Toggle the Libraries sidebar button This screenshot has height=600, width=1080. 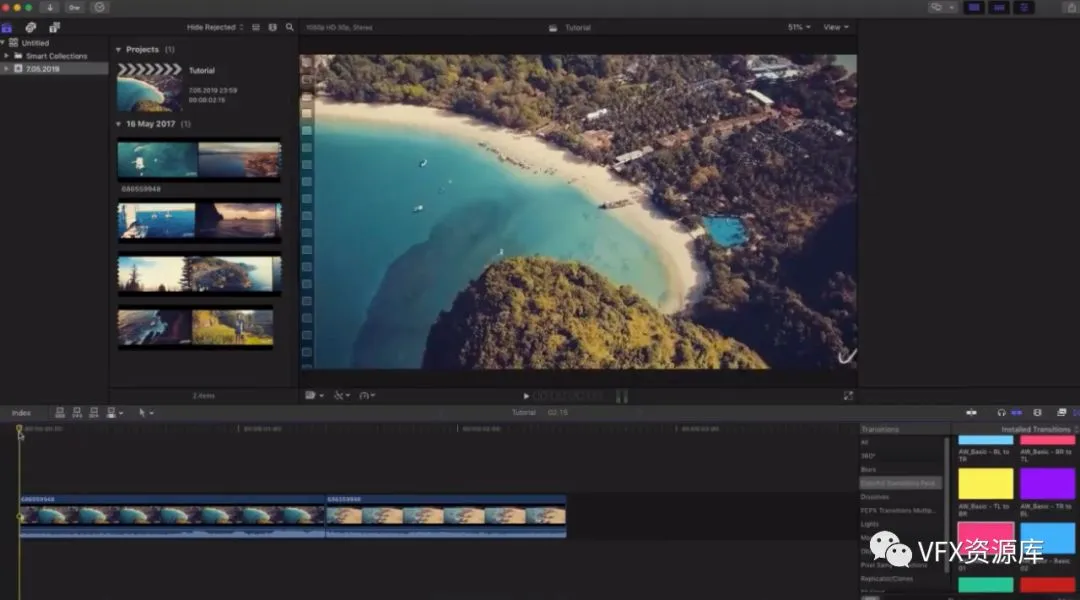[7, 27]
